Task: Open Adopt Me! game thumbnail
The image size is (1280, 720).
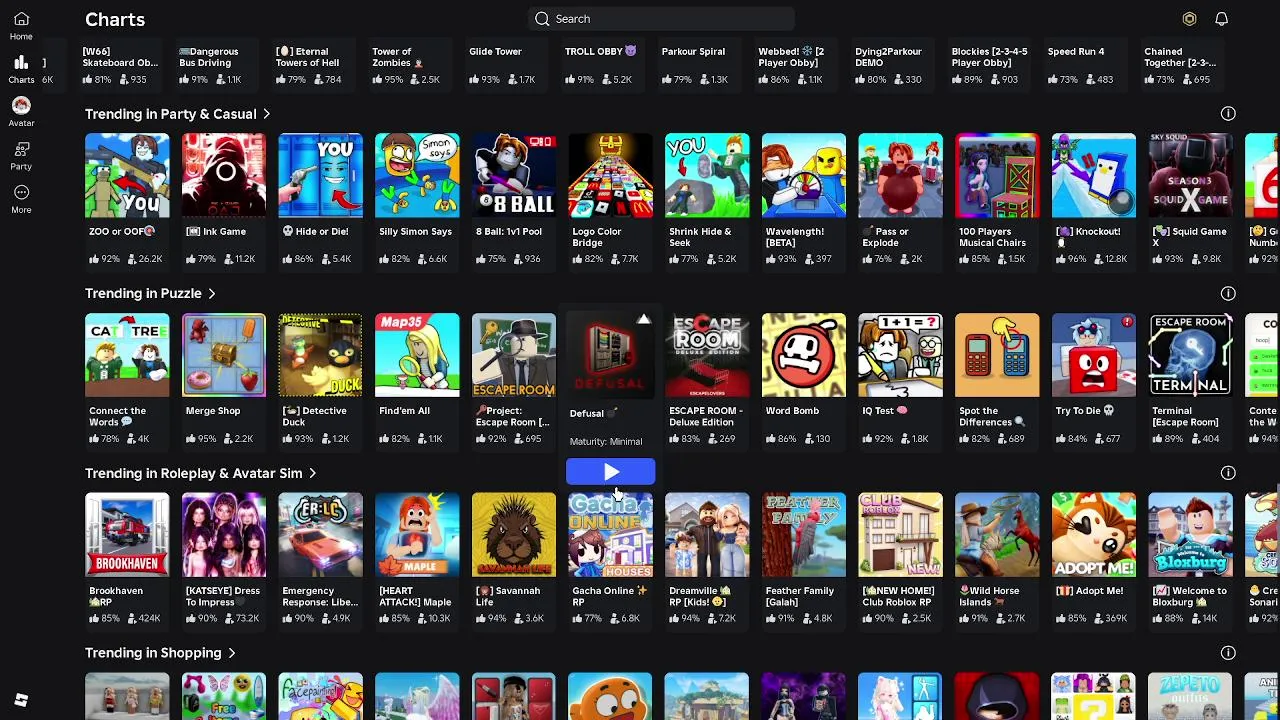Action: click(1094, 535)
